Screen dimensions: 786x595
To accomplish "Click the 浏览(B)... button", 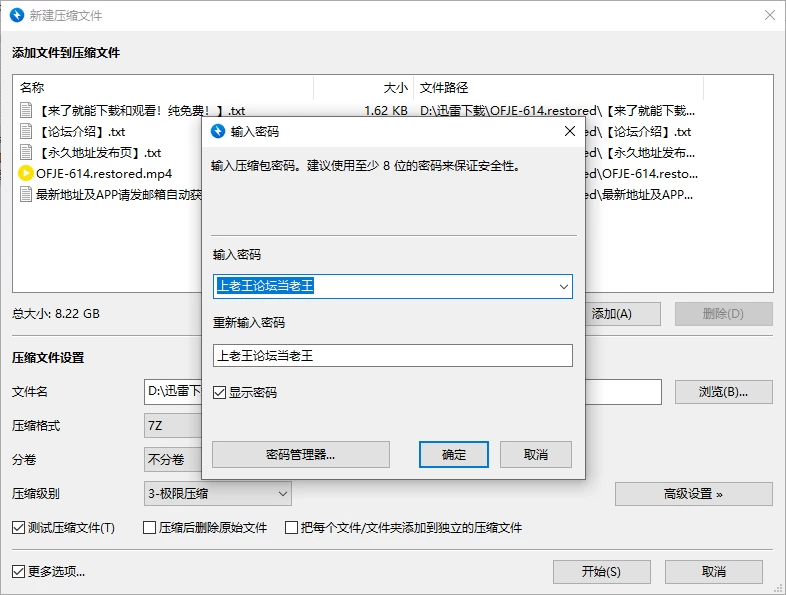I will pos(723,392).
